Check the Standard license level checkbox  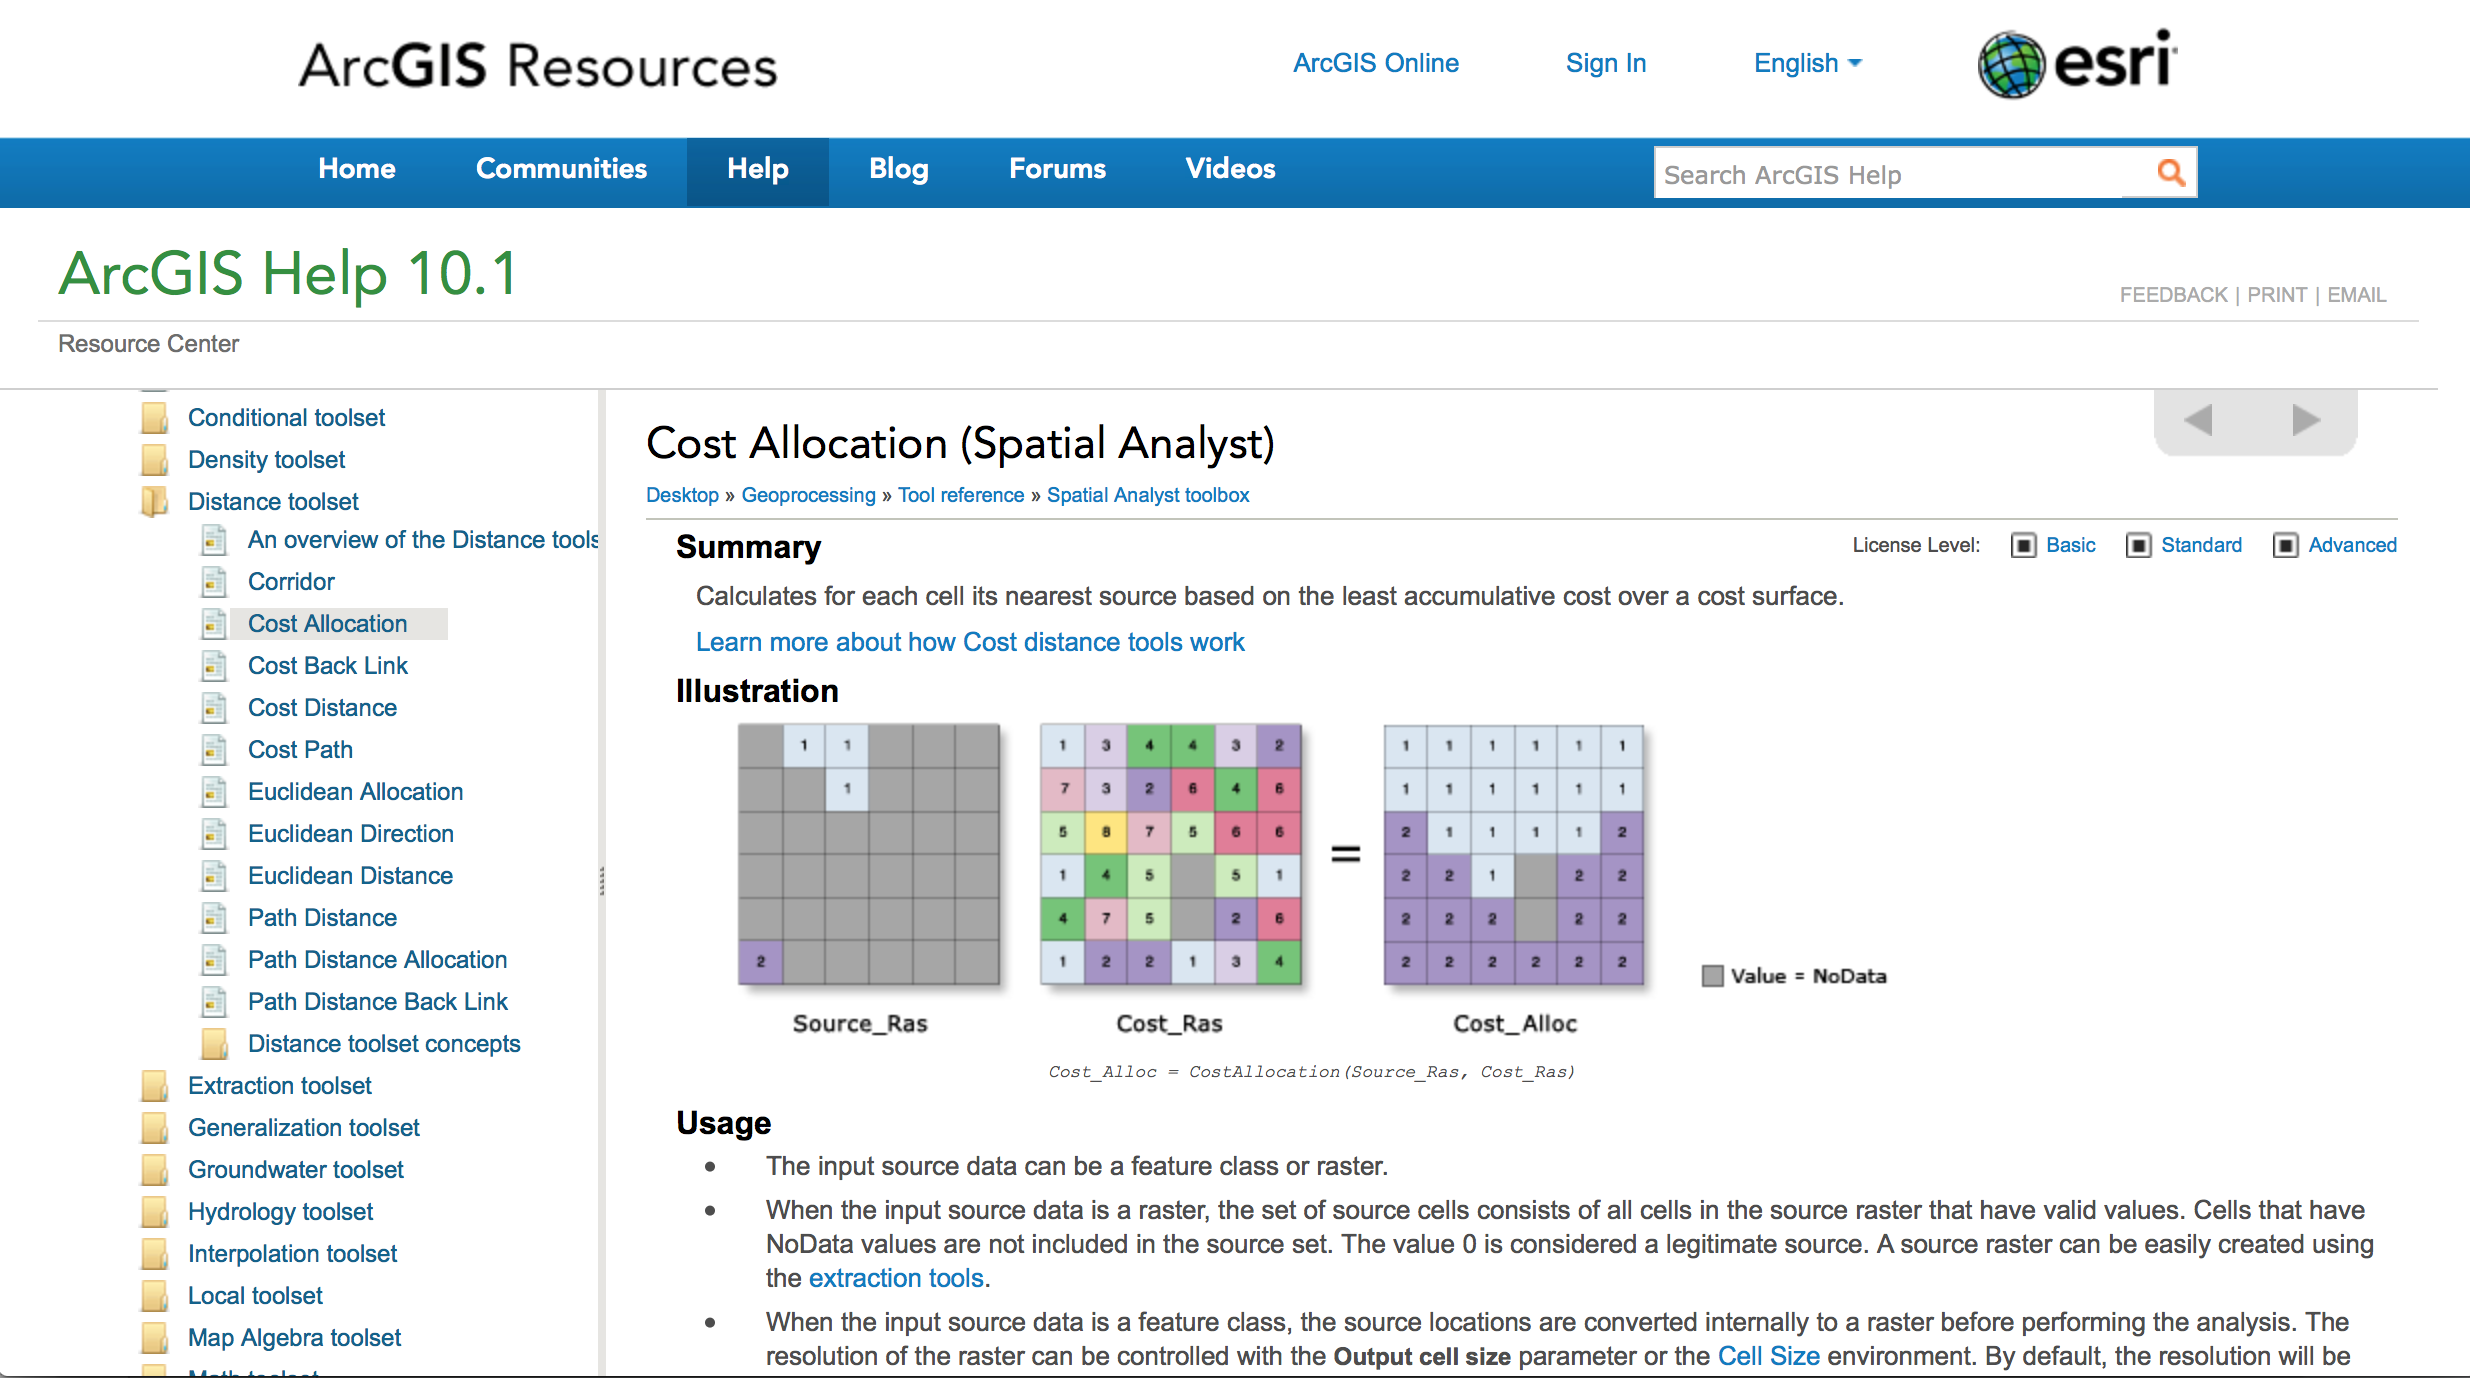[2139, 545]
